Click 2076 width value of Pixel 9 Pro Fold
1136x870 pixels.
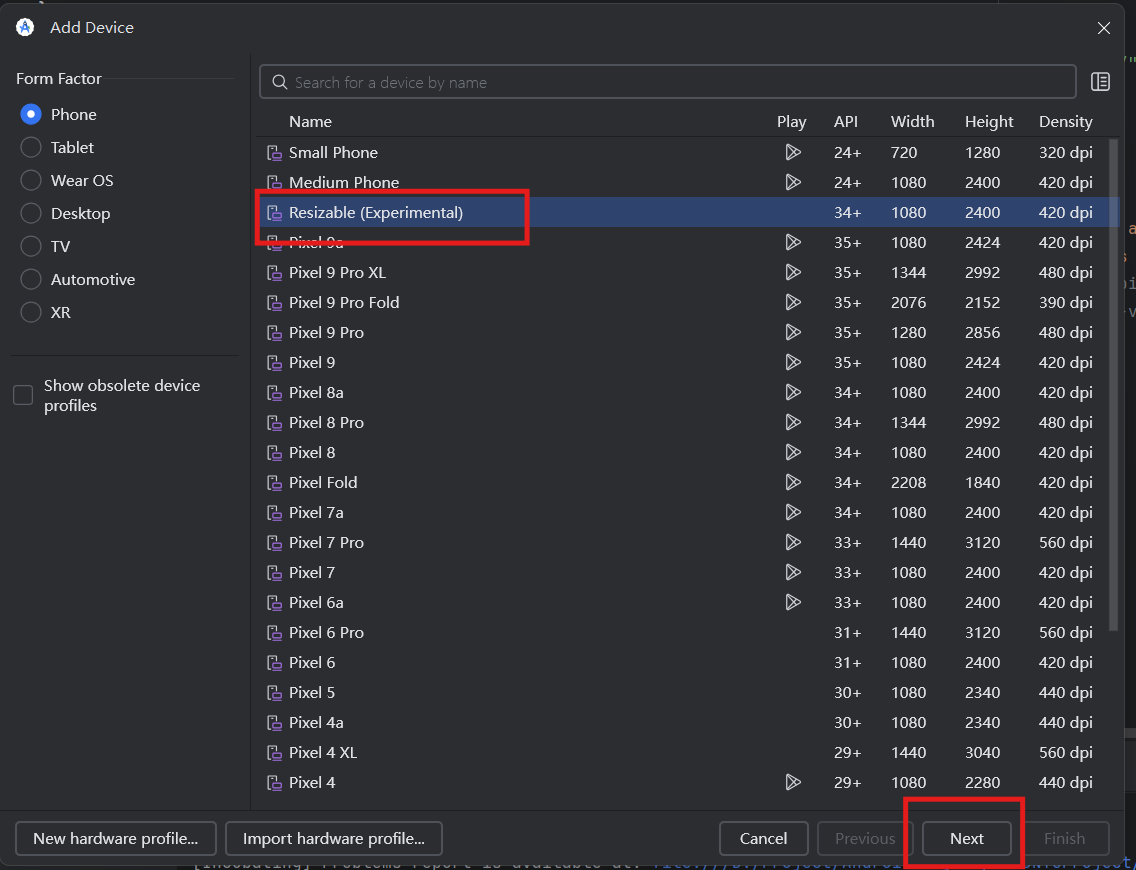909,302
